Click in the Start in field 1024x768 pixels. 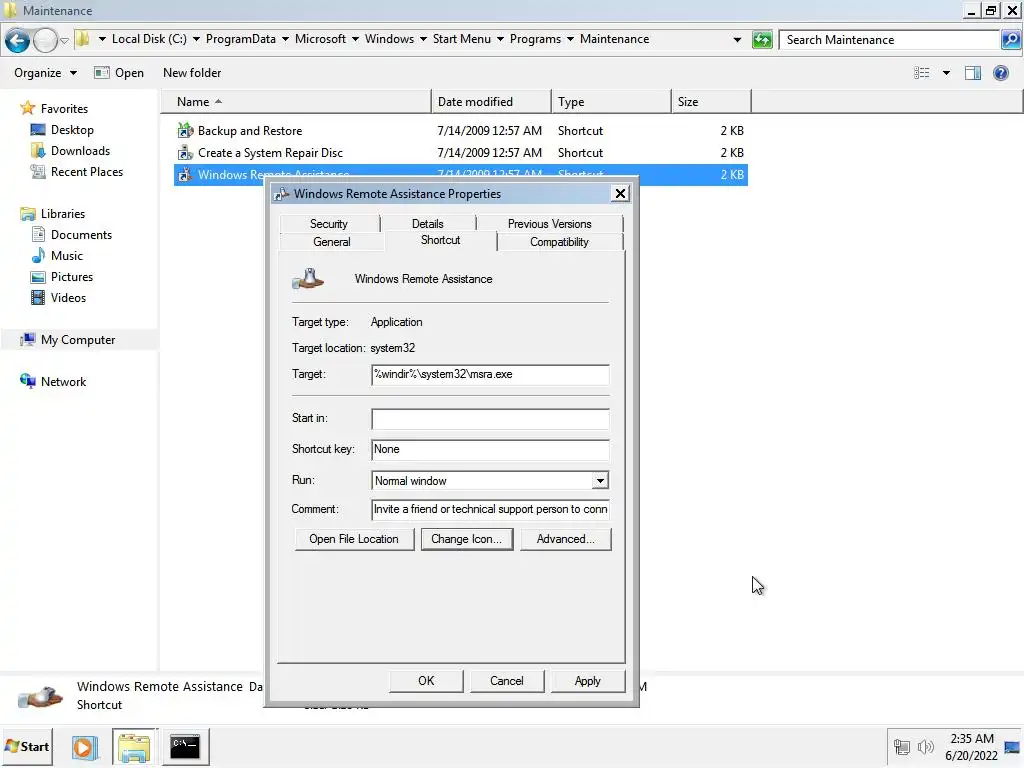coord(490,419)
